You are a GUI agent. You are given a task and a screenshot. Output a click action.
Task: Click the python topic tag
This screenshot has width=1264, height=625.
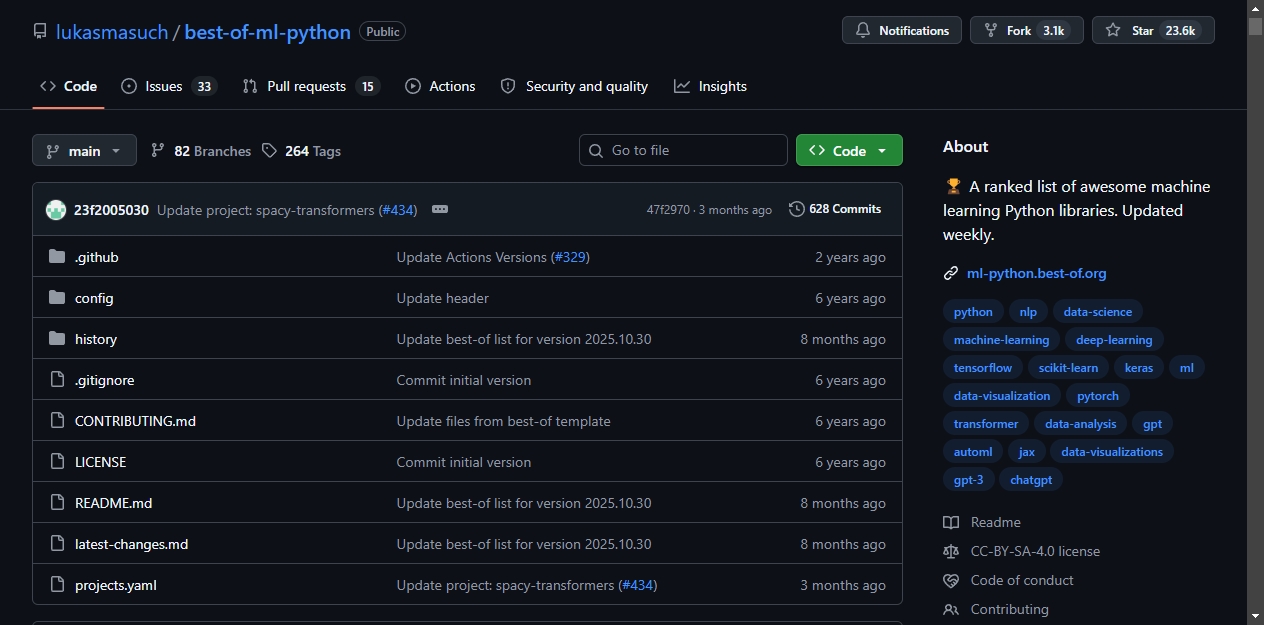point(973,312)
